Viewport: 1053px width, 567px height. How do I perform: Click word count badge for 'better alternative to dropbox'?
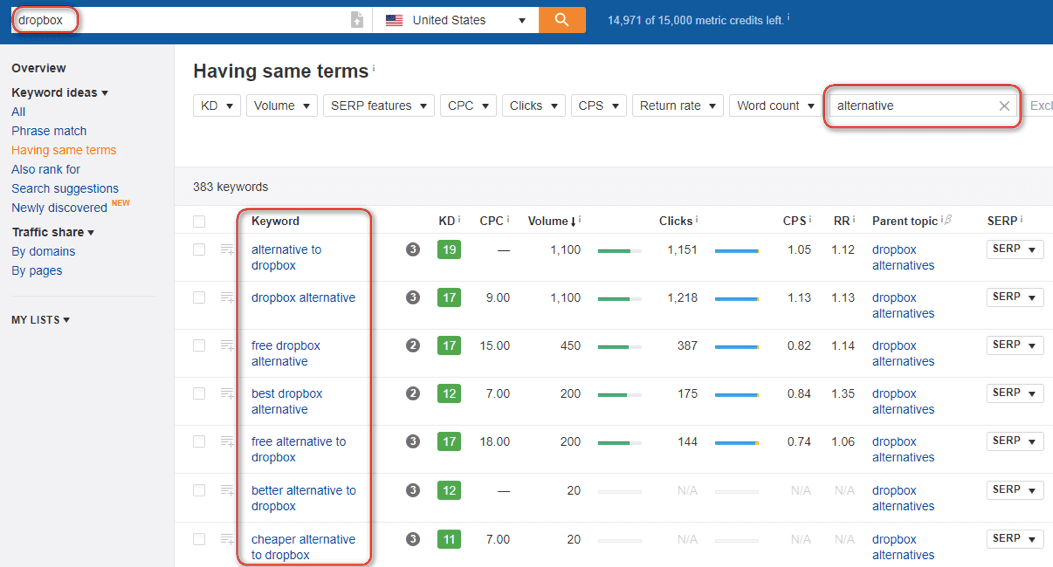coord(413,490)
